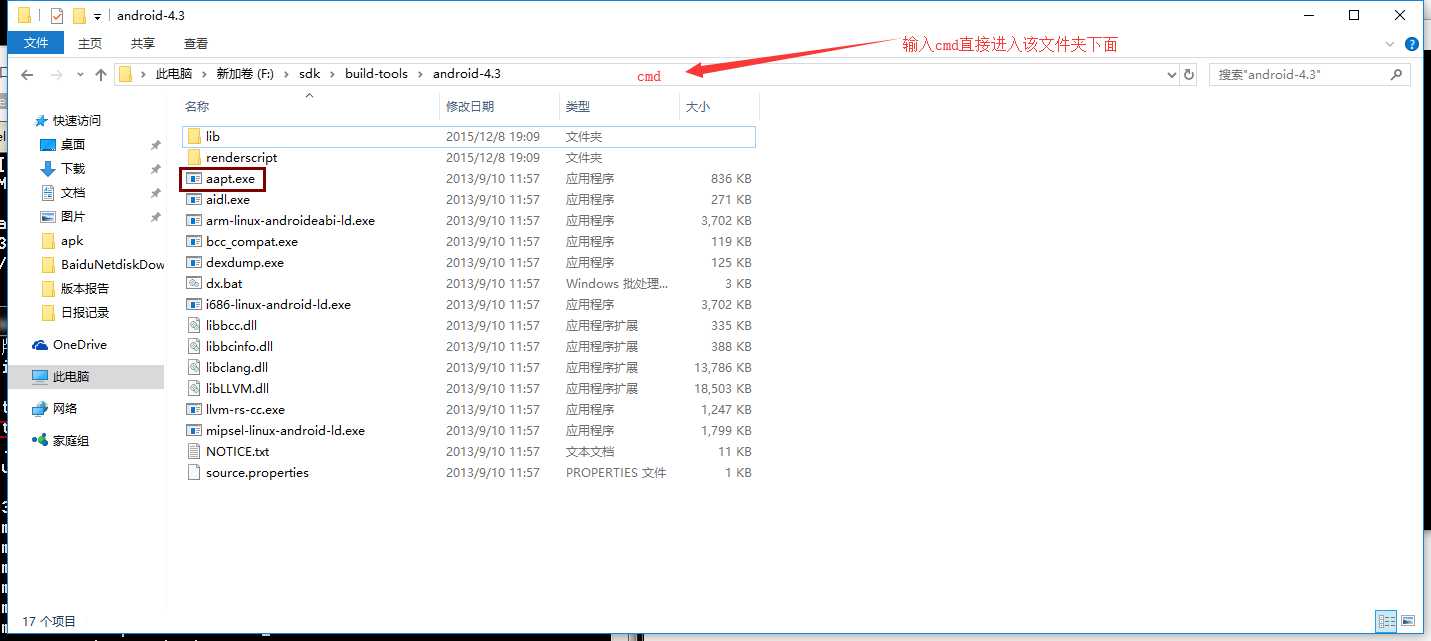The width and height of the screenshot is (1431, 641).
Task: Click the search magnifier icon
Action: coord(1397,74)
